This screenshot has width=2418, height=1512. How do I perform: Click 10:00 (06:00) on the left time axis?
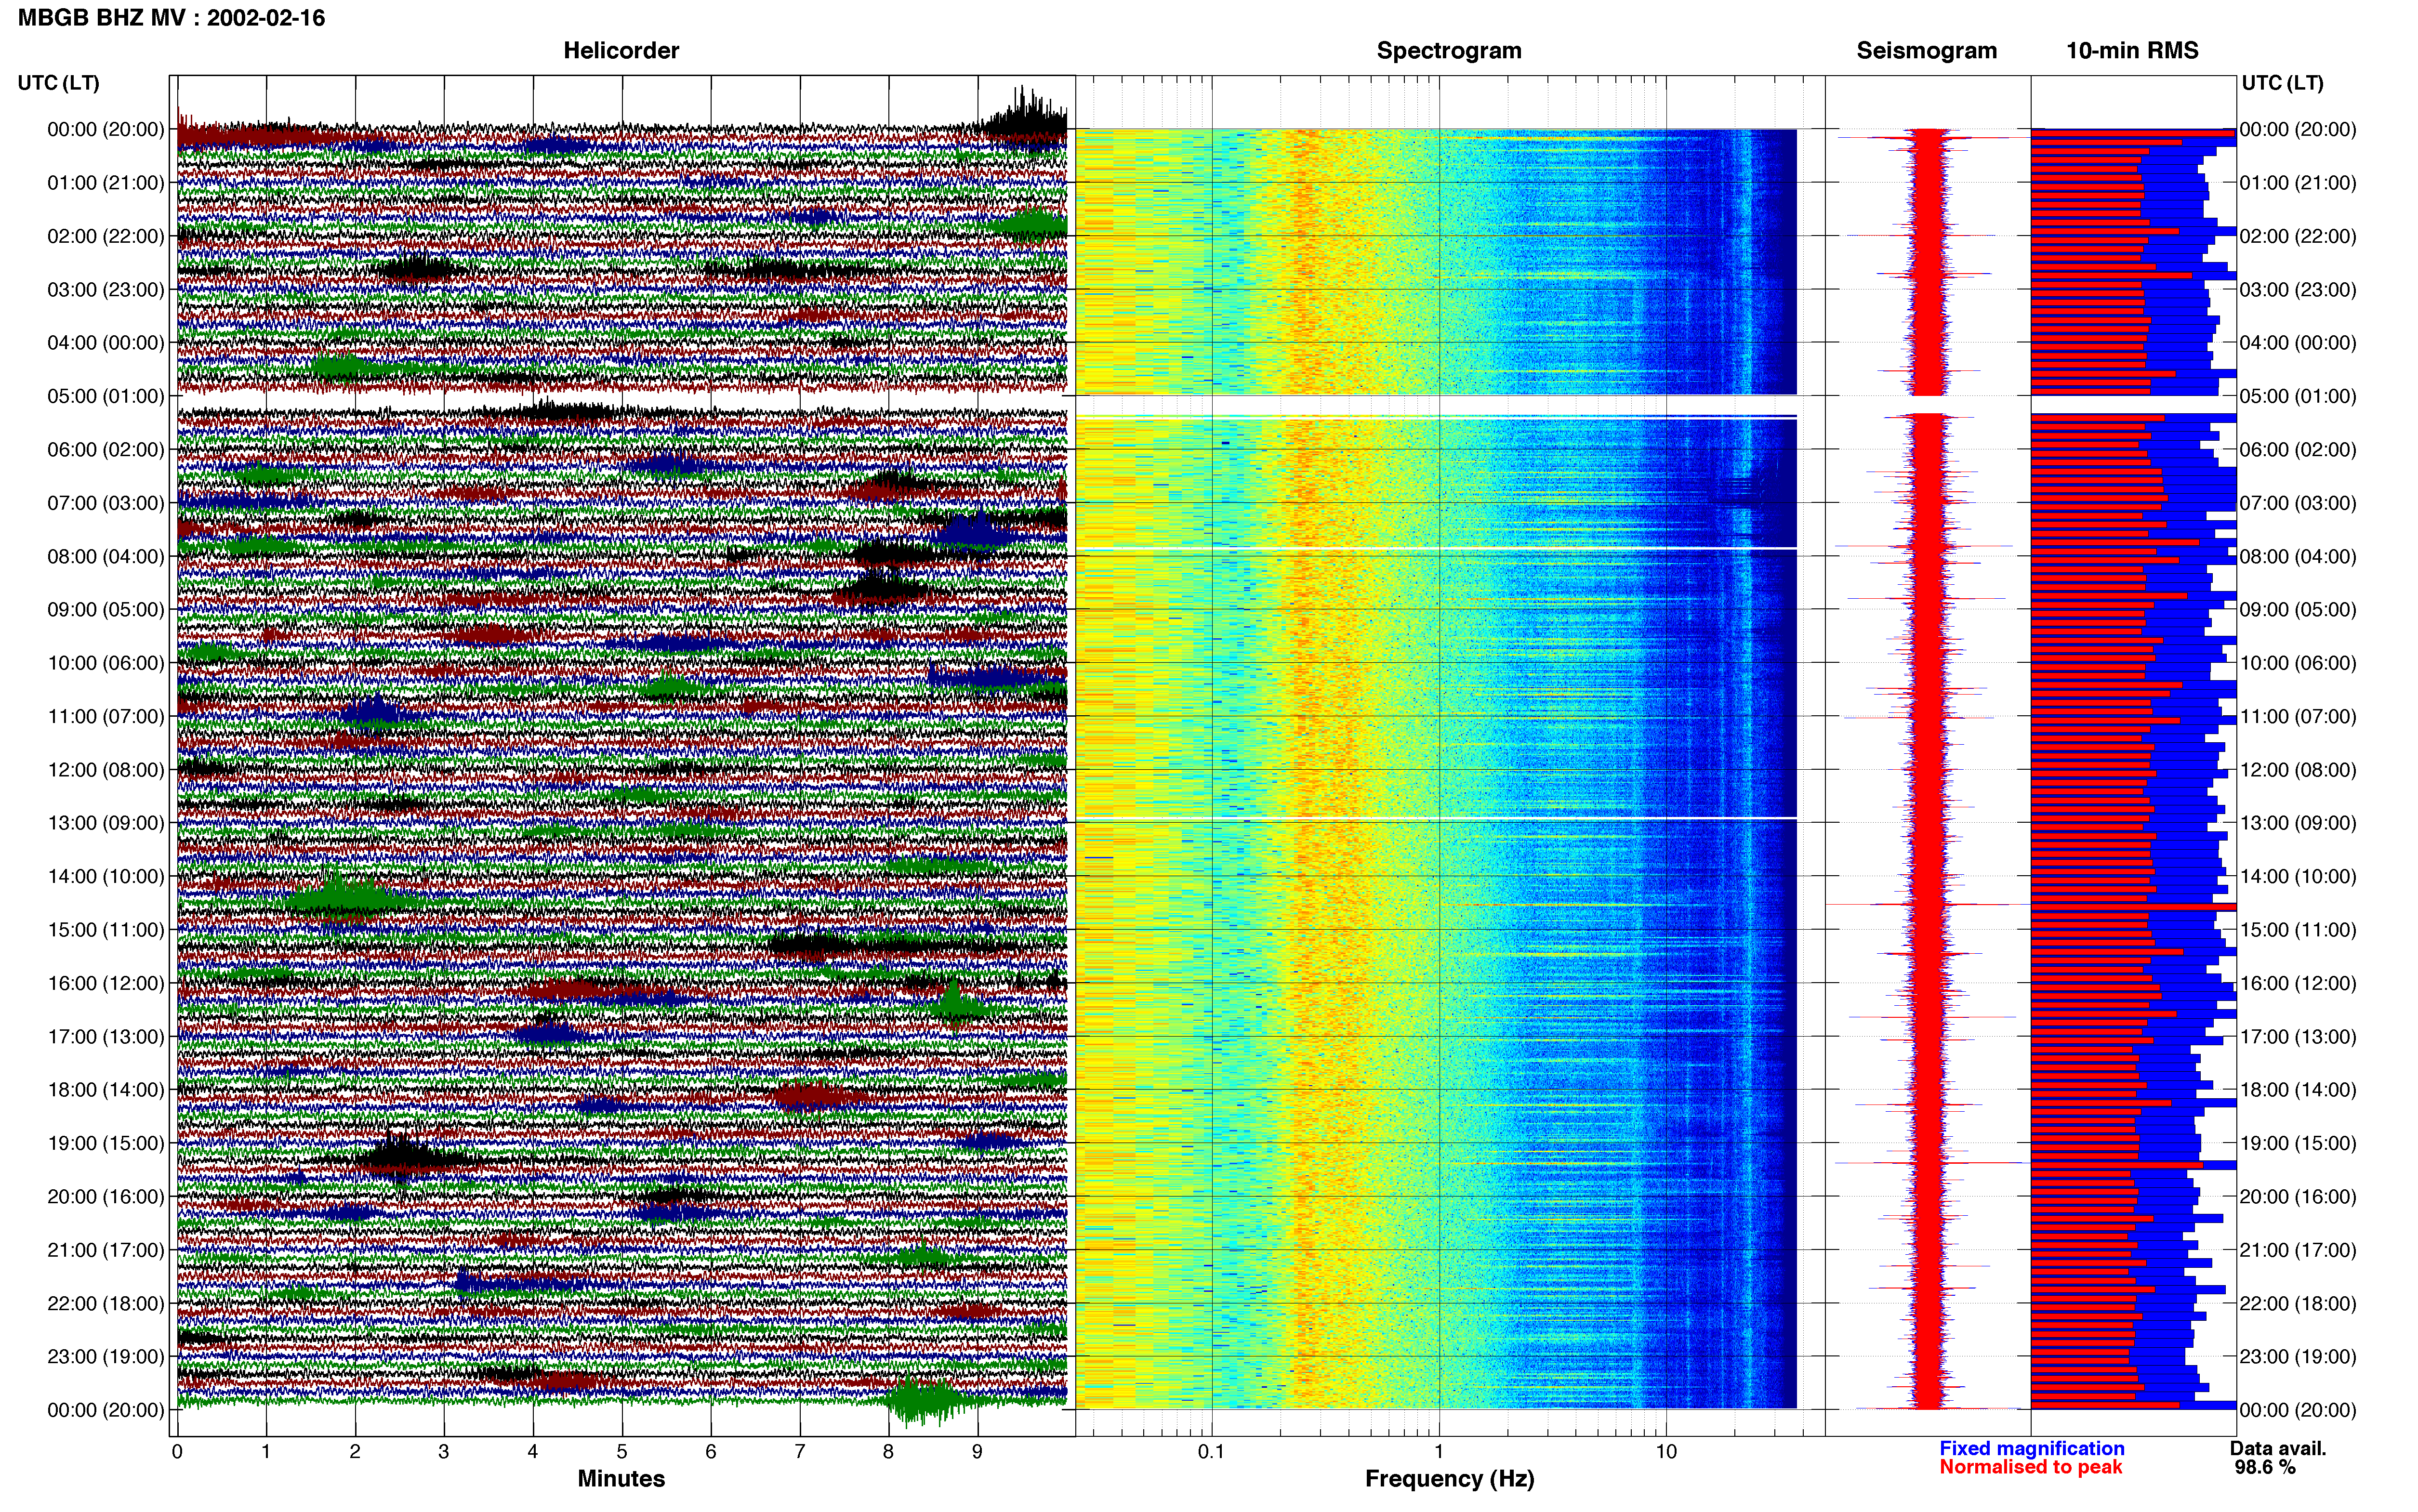[106, 663]
